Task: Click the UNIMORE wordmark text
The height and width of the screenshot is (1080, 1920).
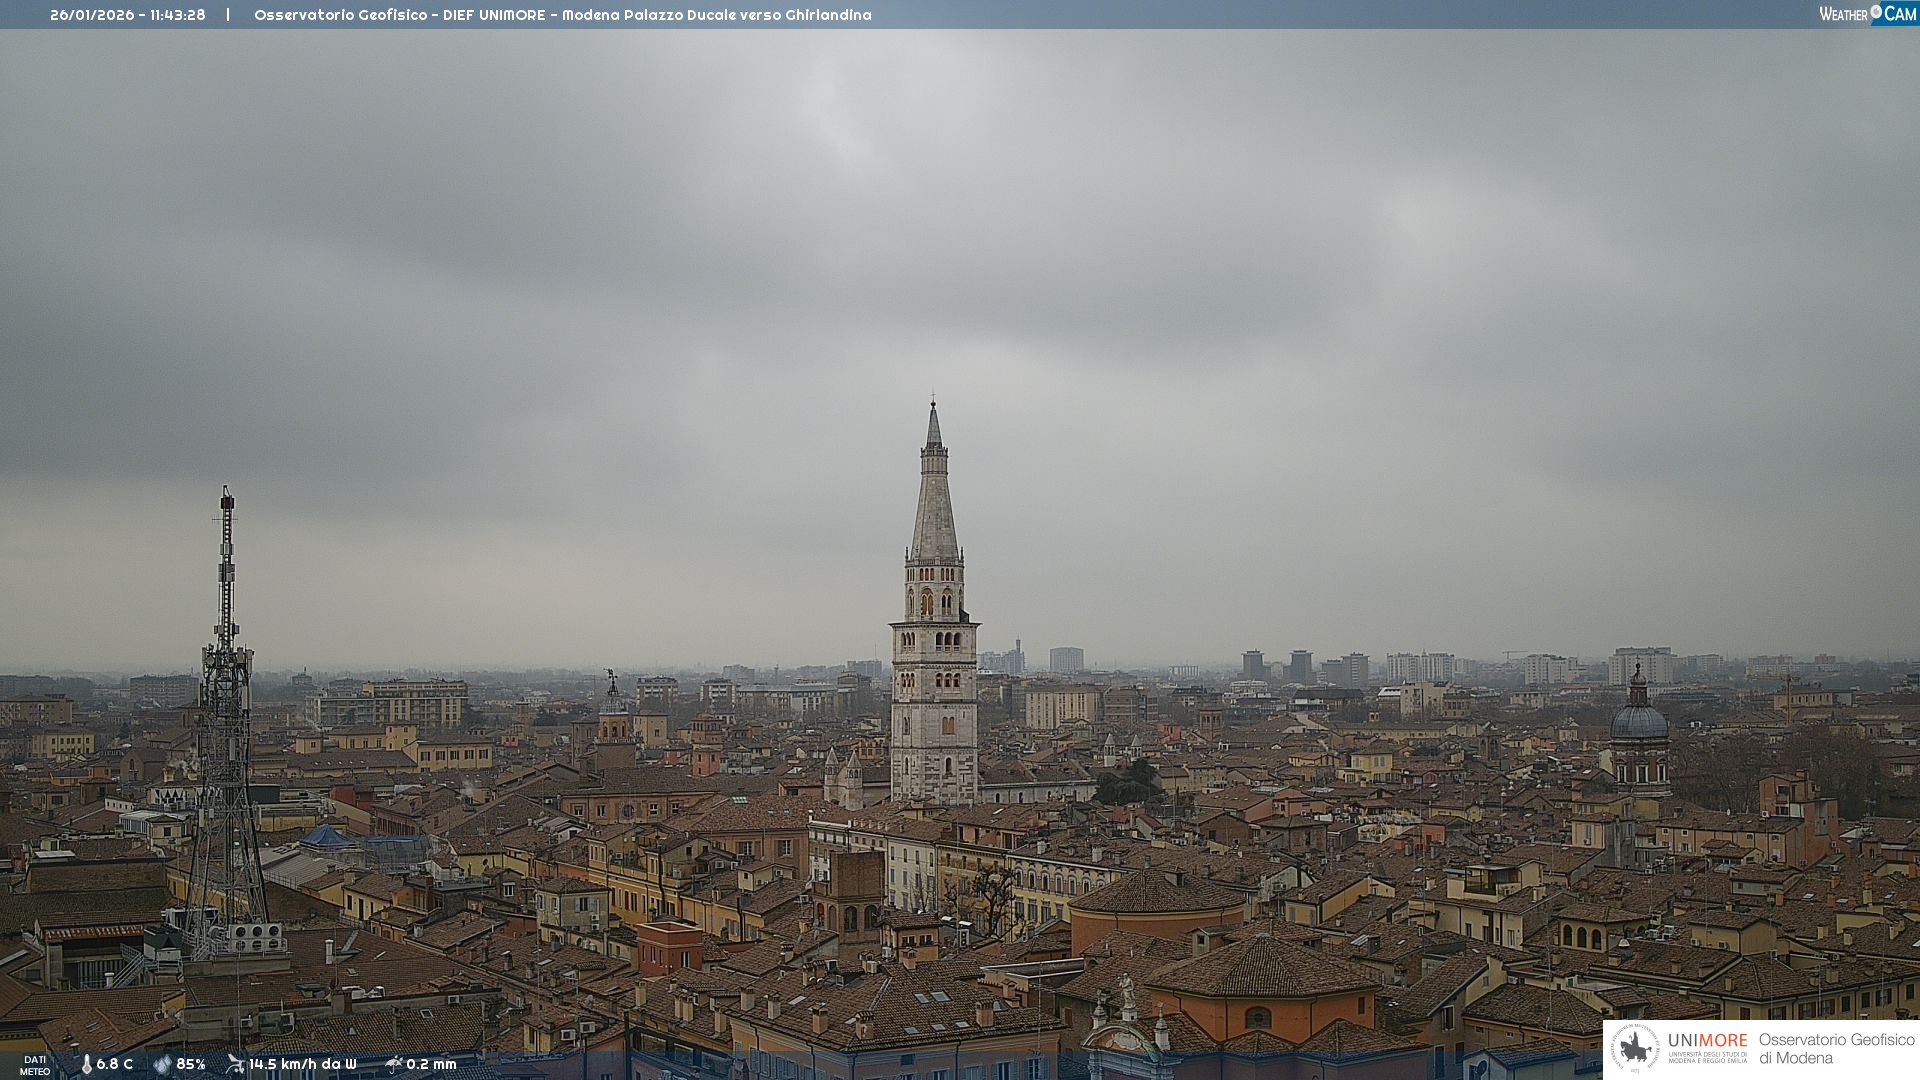Action: (1707, 1040)
